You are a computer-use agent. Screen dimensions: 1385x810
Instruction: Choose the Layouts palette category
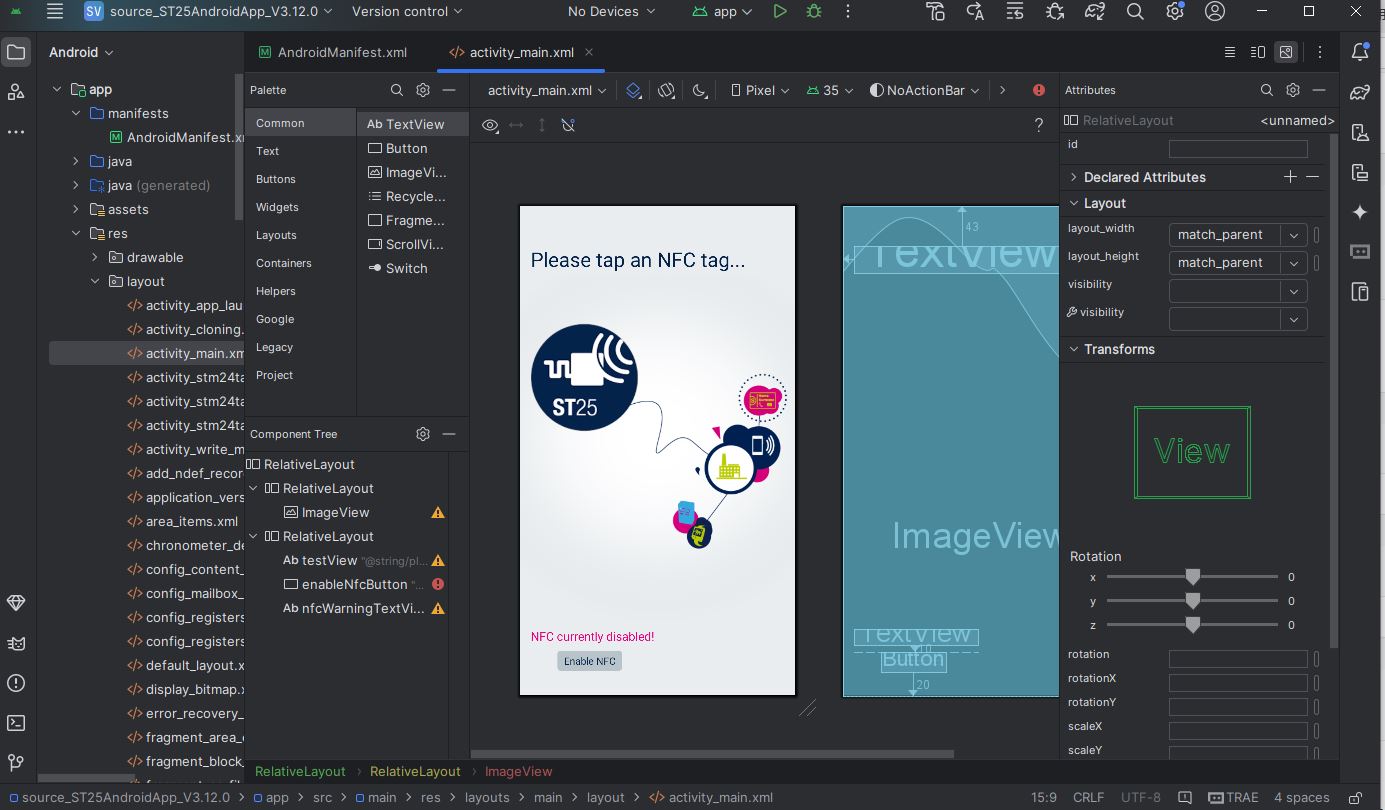coord(276,235)
